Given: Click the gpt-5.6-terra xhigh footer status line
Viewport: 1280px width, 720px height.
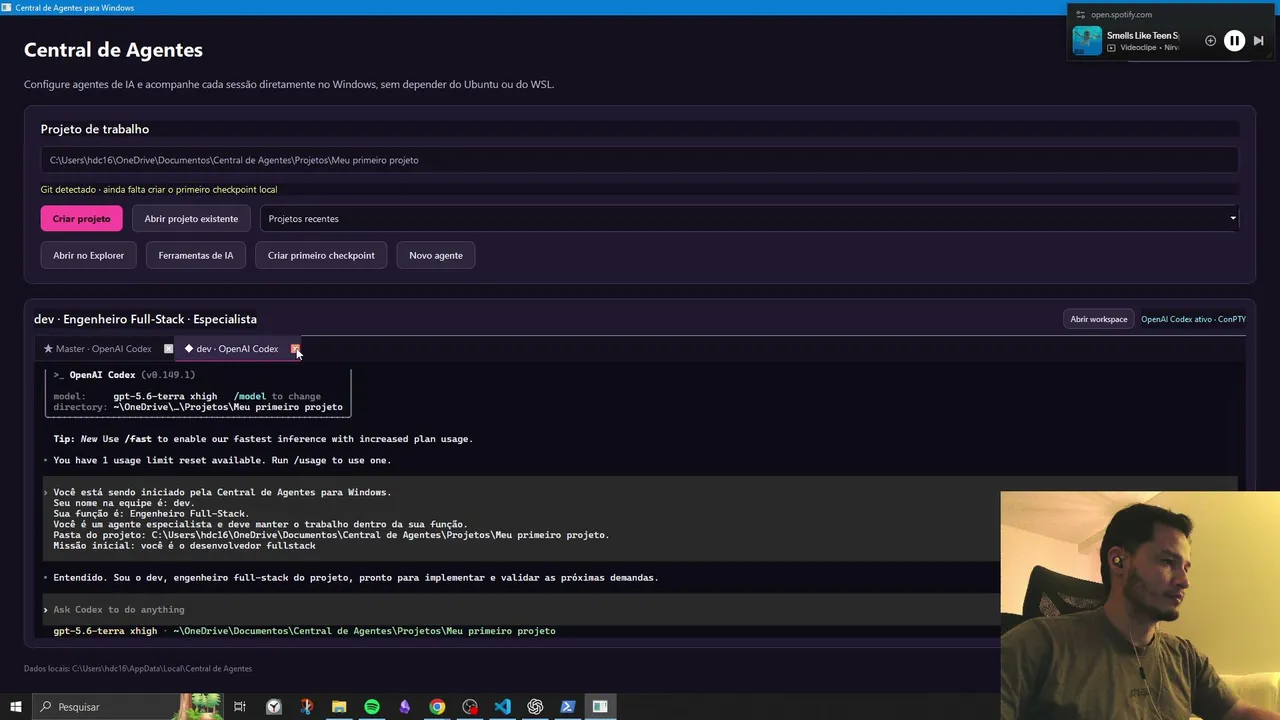Looking at the screenshot, I should (x=304, y=631).
